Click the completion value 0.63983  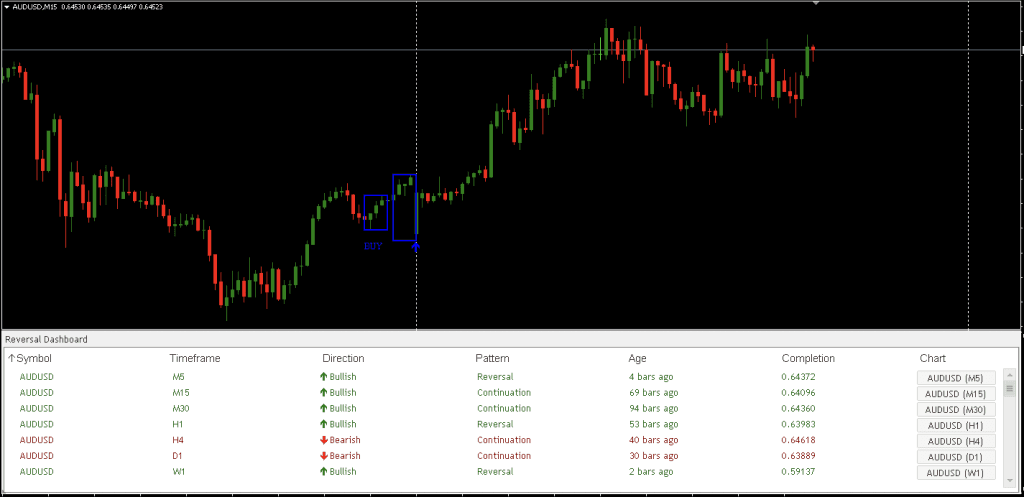(798, 424)
